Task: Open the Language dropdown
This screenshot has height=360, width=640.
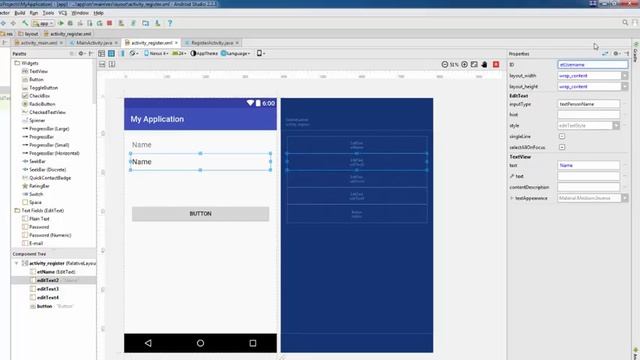Action: coord(236,53)
